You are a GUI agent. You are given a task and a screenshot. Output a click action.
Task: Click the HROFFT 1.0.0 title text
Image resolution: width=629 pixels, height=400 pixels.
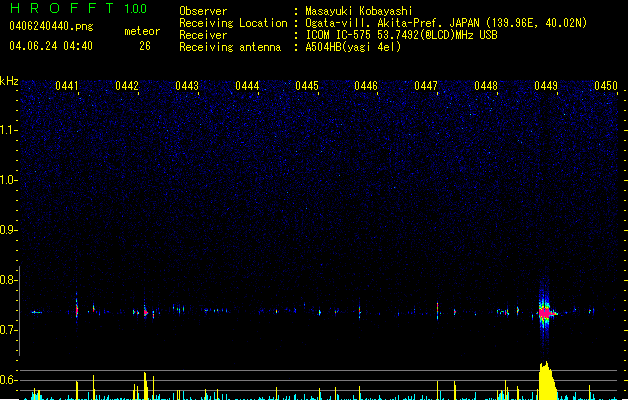pos(79,8)
